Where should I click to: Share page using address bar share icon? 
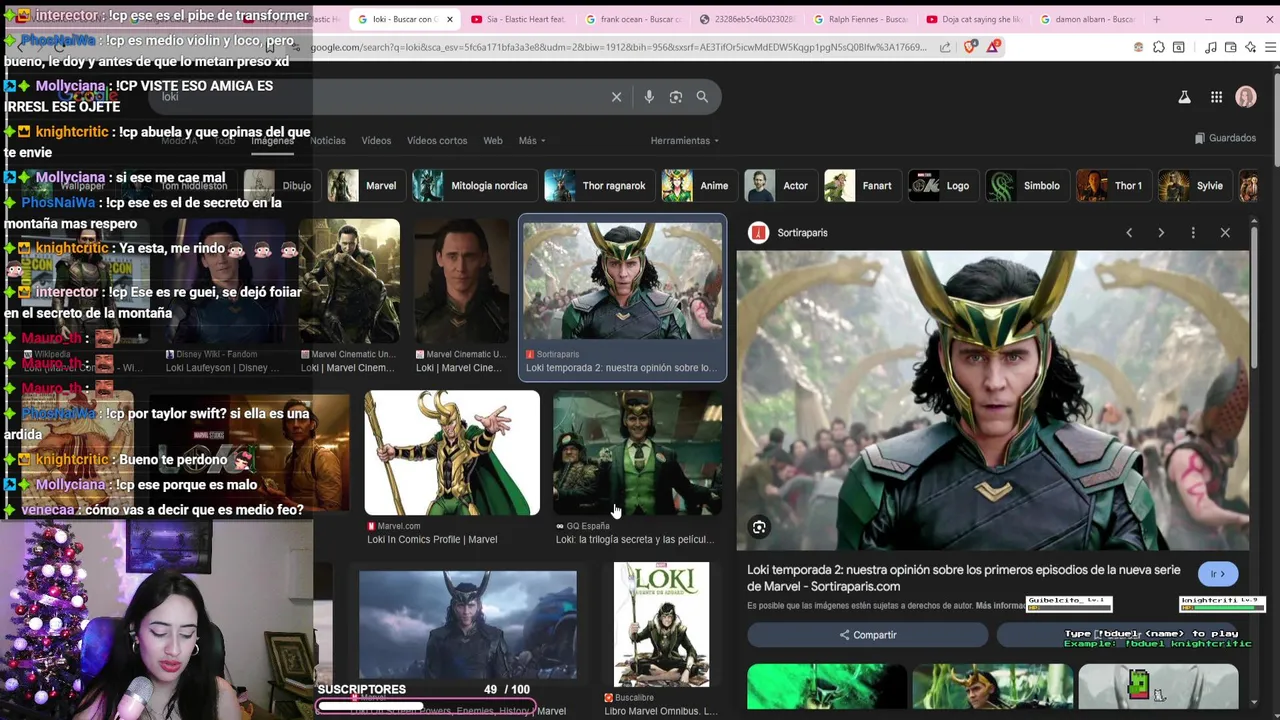945,47
